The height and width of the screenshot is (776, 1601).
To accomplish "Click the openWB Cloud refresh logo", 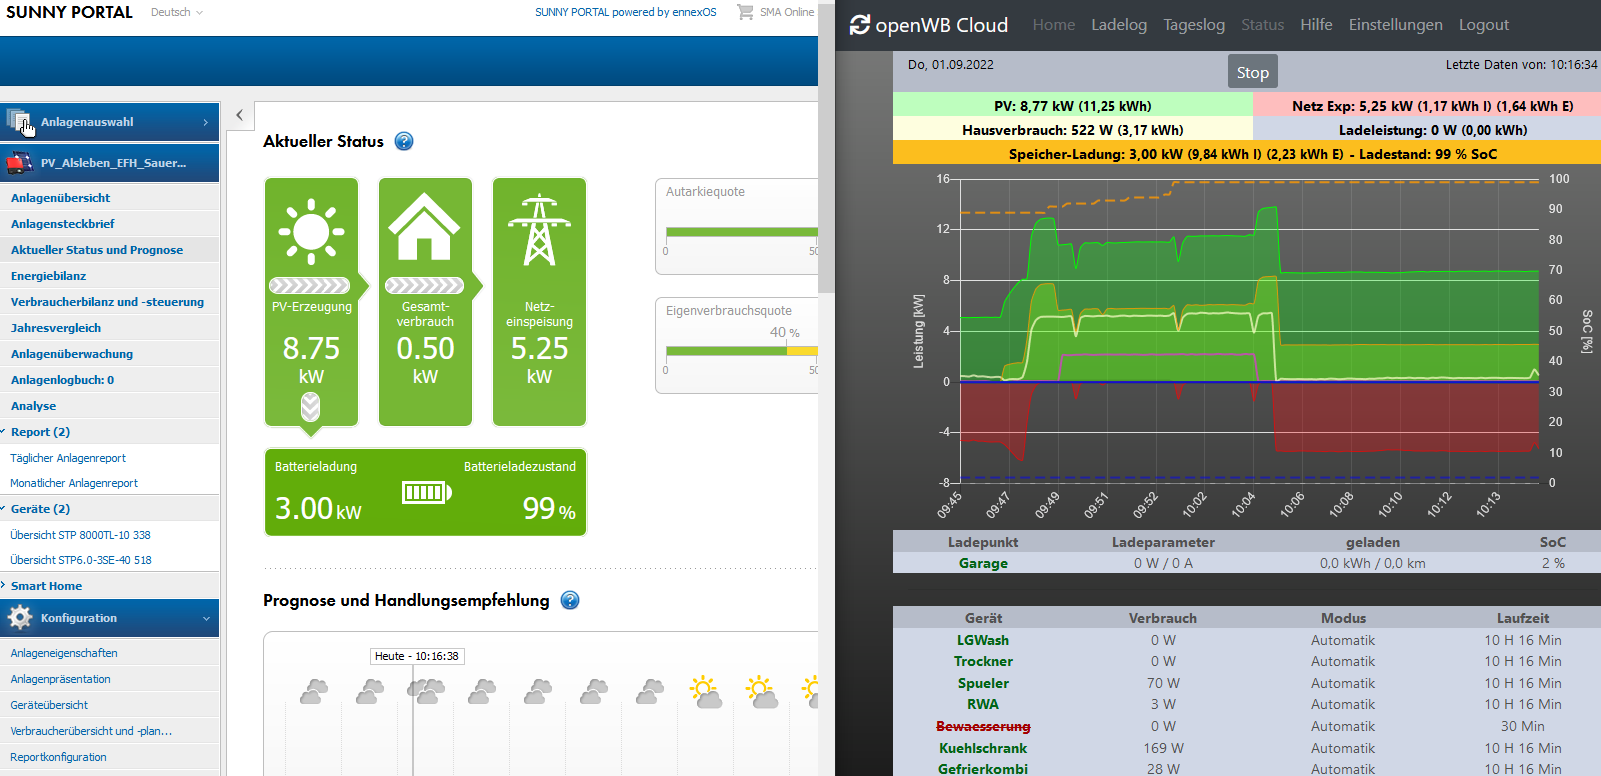I will (859, 25).
